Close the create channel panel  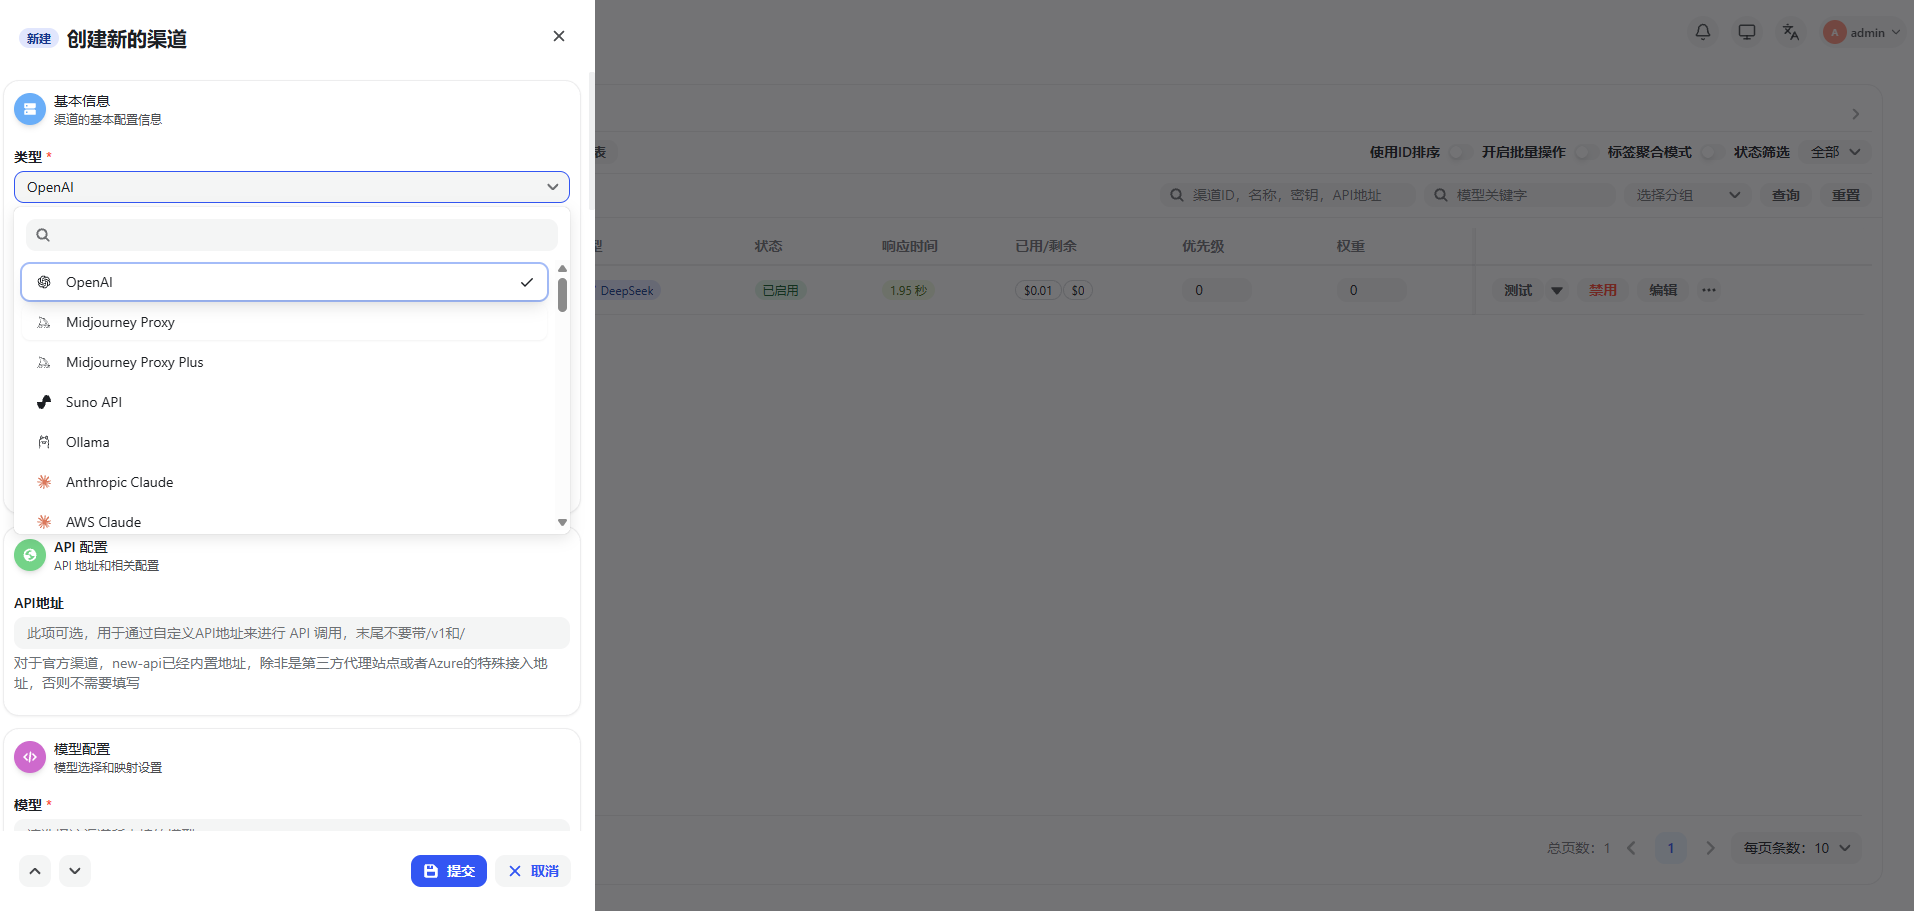(558, 36)
